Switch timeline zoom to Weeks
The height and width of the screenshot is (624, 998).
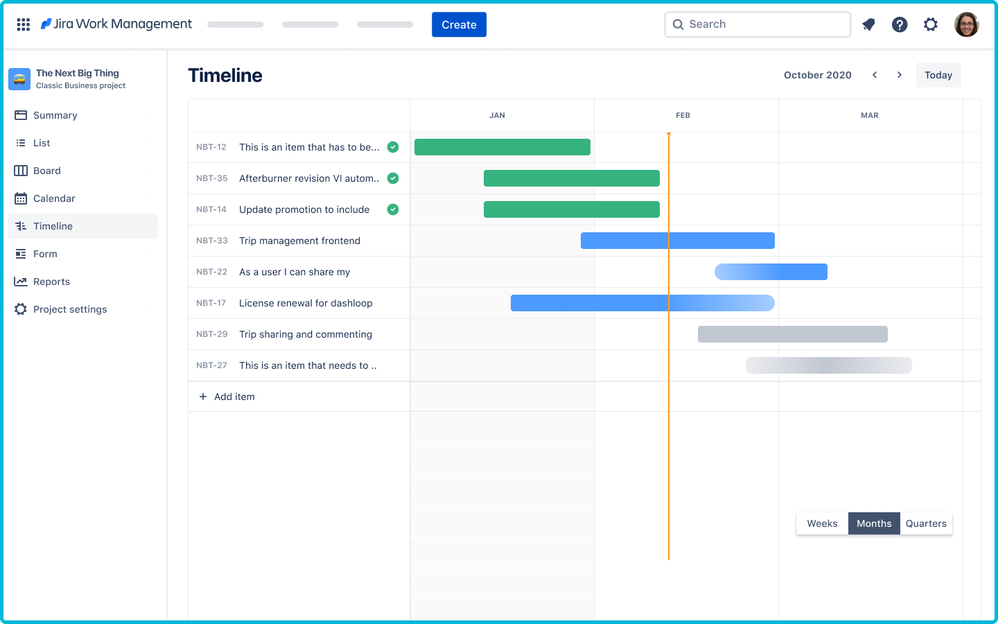(x=822, y=523)
